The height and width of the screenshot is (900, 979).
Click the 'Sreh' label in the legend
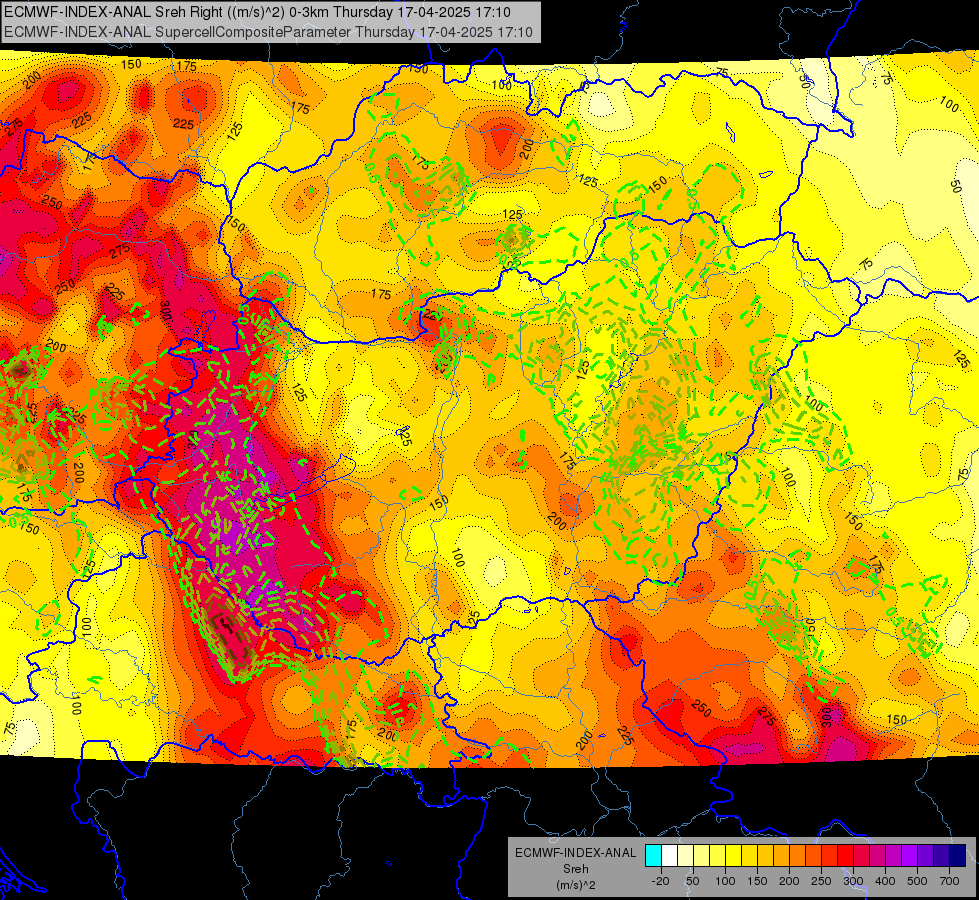575,869
